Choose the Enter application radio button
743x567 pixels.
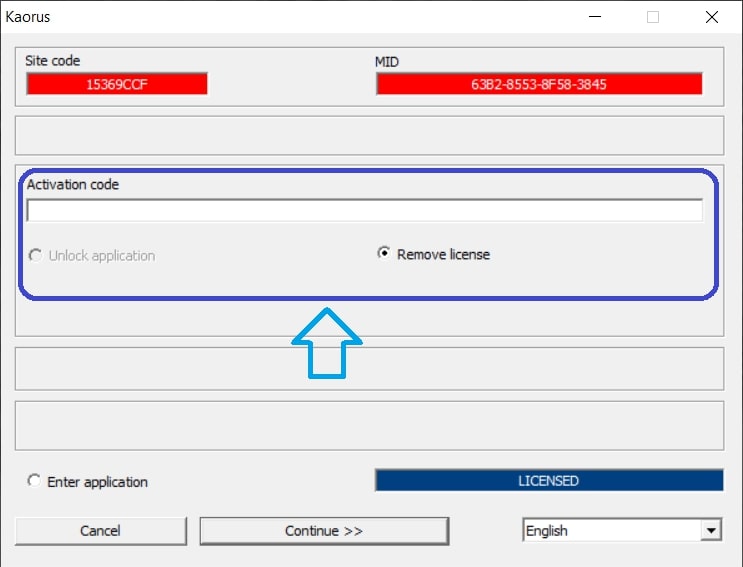[36, 482]
